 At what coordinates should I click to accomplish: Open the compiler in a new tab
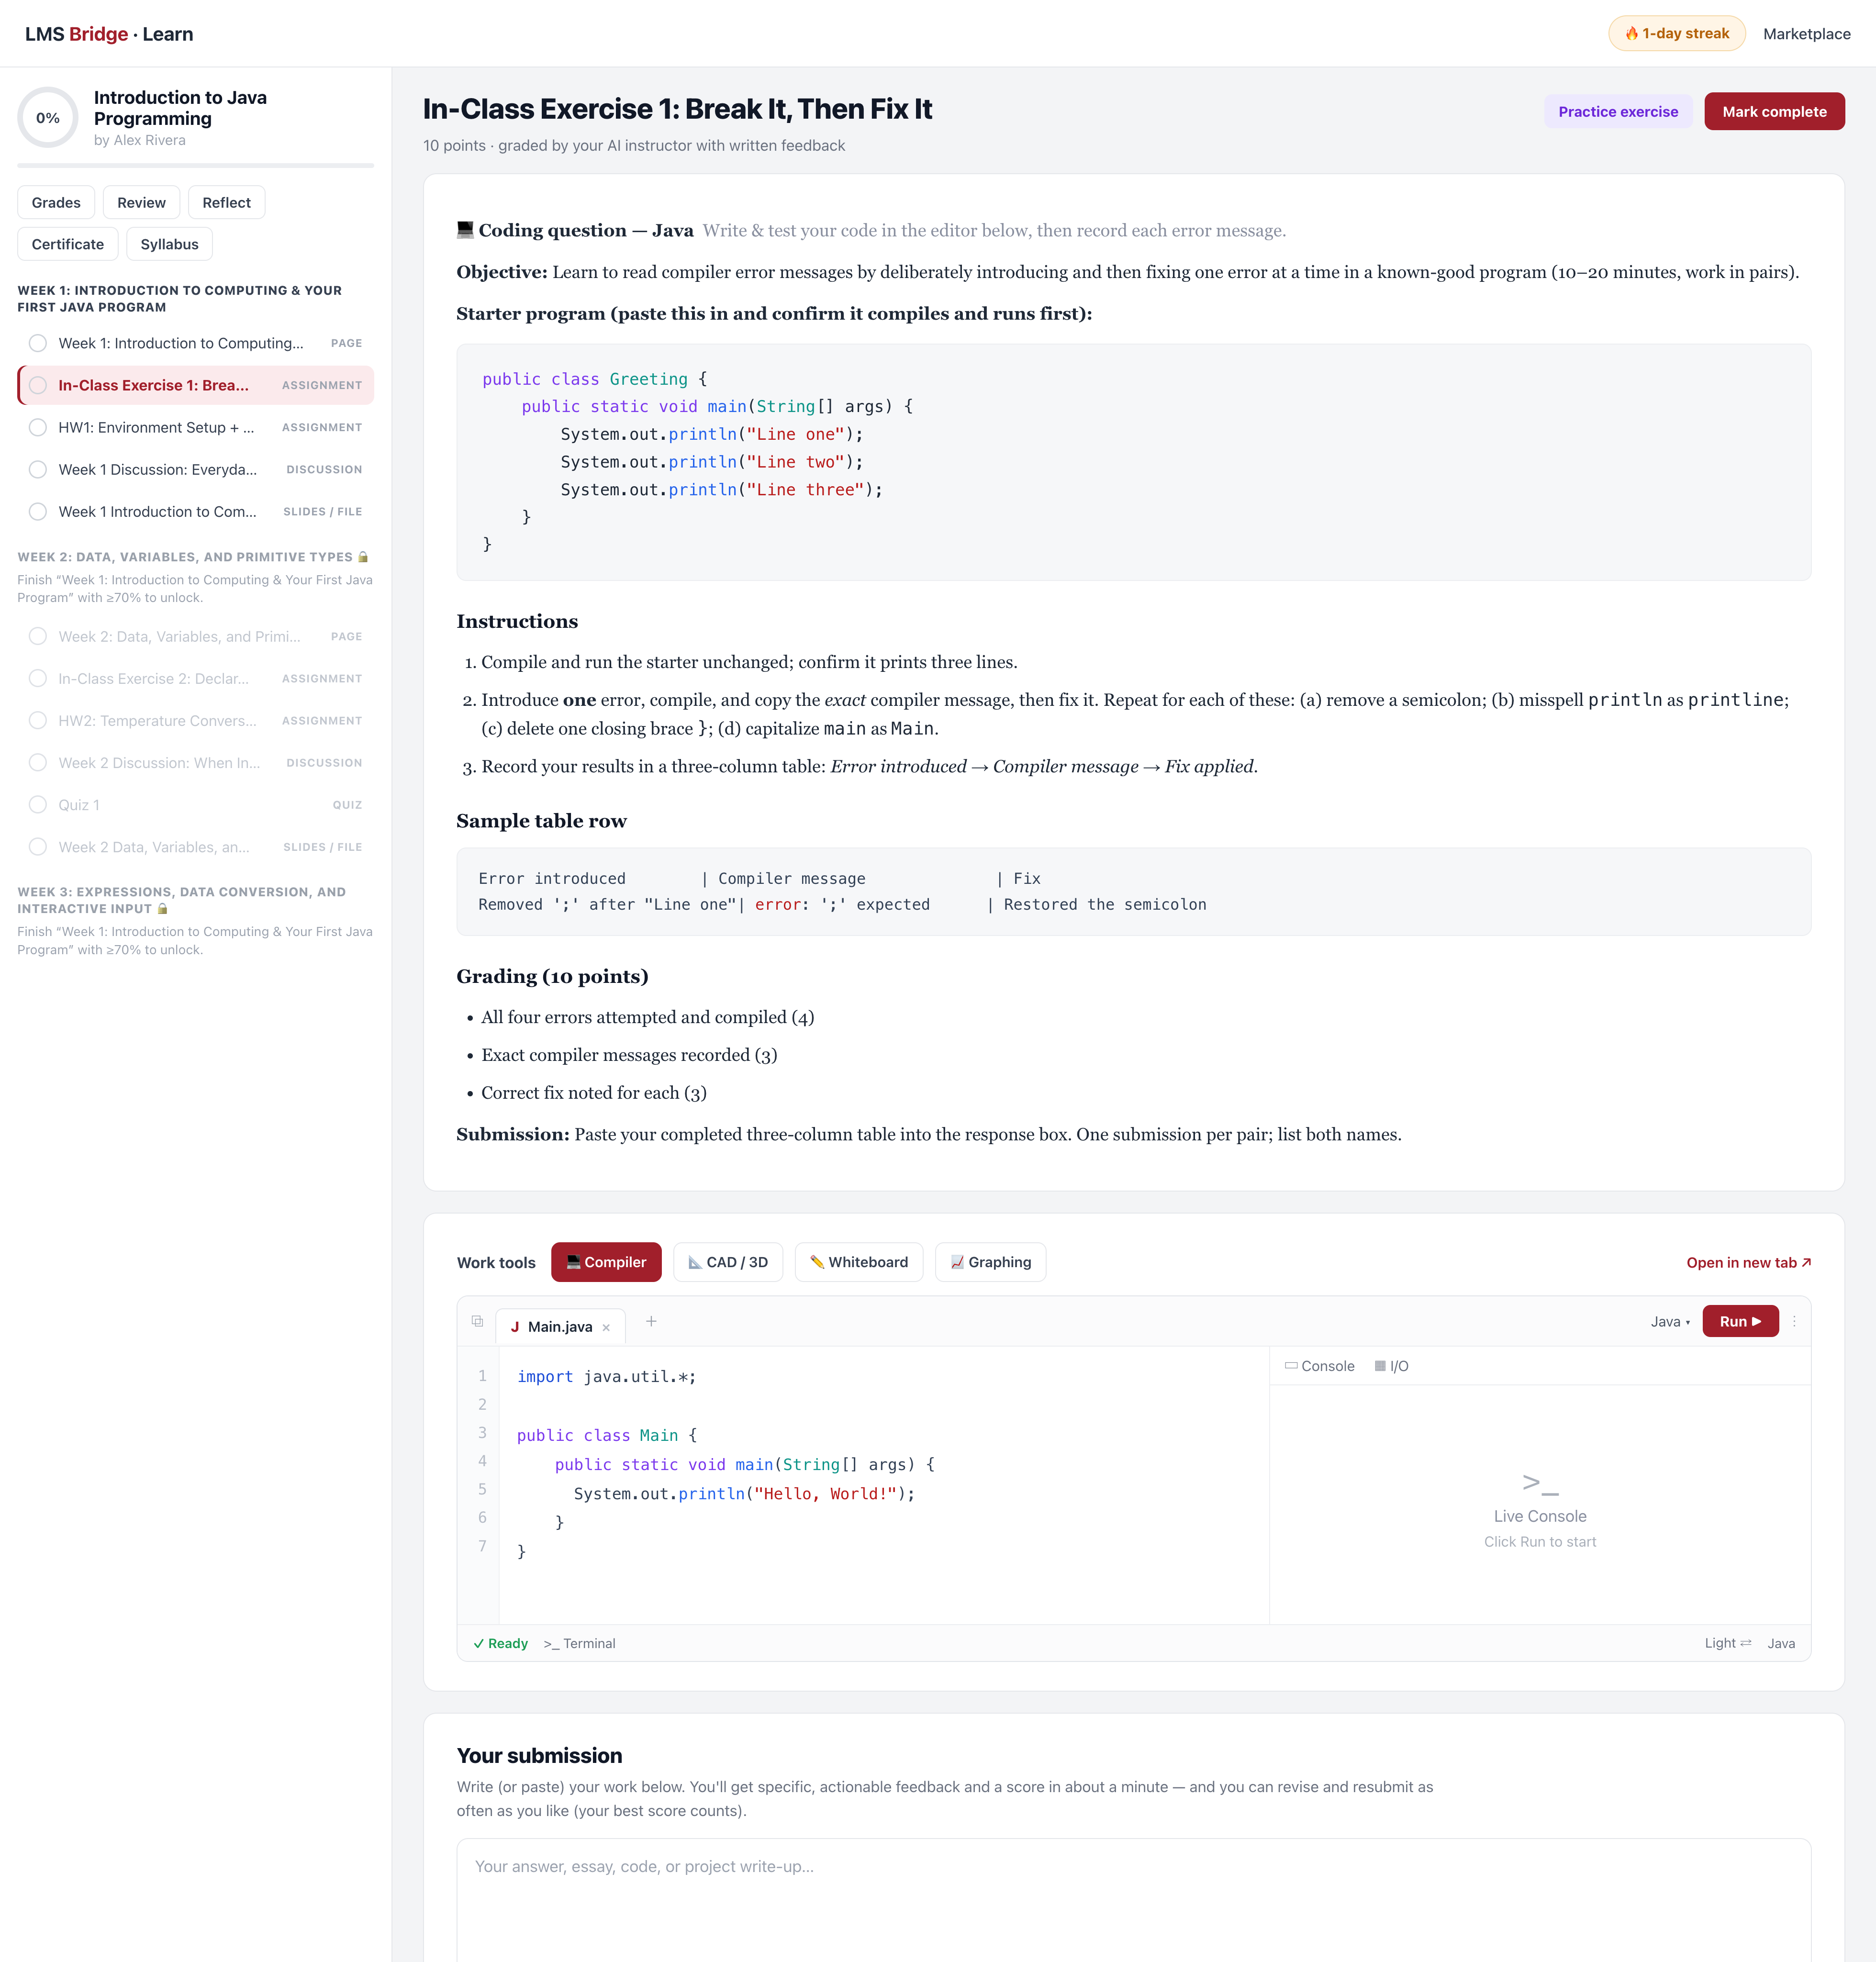point(1748,1262)
